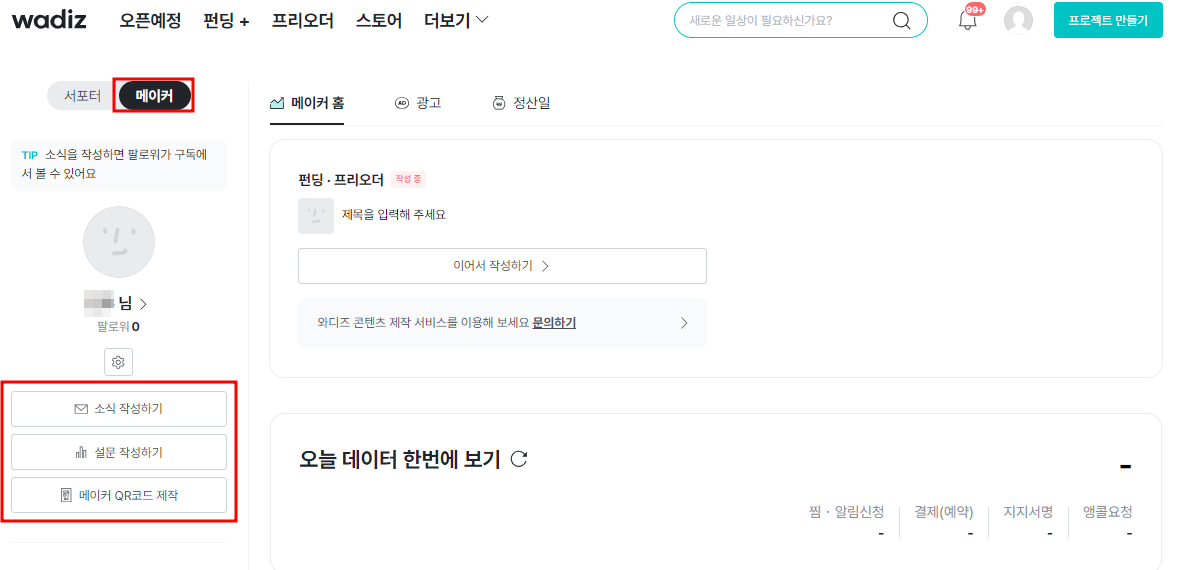Switch to the 정산일 tab
This screenshot has height=570, width=1185.
(x=521, y=103)
